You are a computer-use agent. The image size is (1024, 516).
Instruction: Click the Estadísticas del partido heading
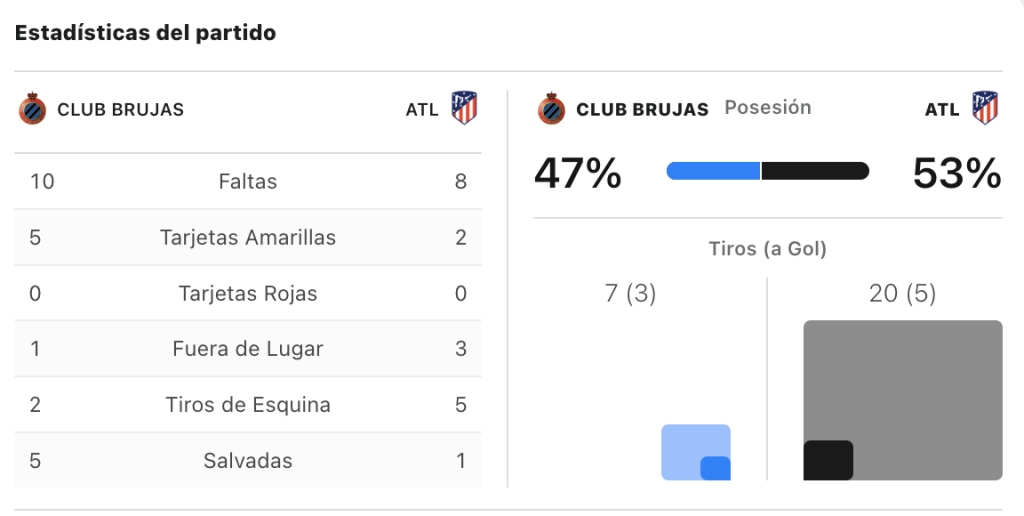145,32
